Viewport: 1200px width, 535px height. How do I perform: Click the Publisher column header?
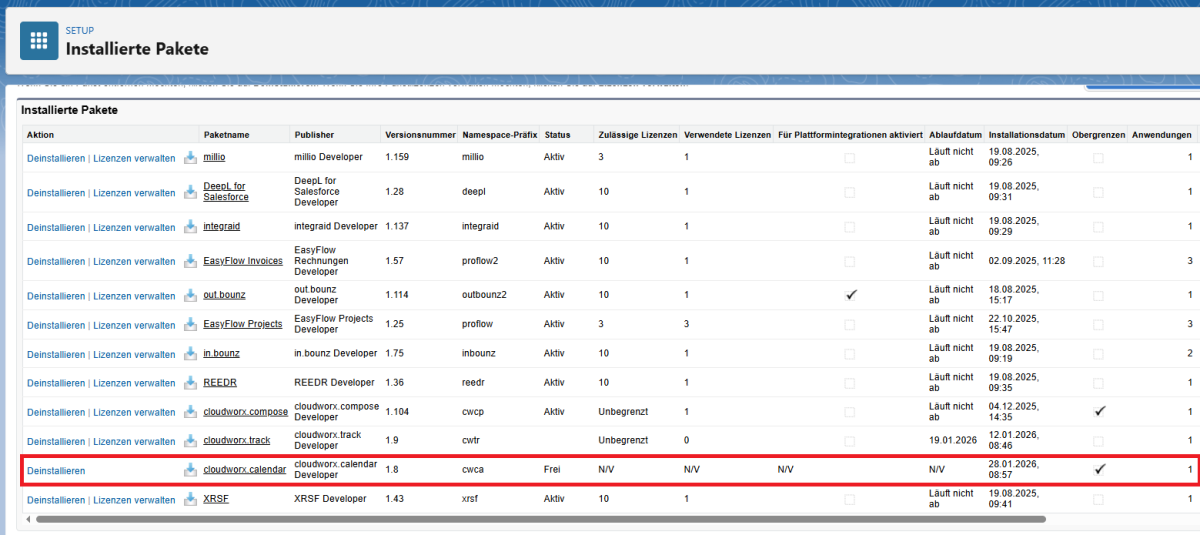click(x=314, y=134)
